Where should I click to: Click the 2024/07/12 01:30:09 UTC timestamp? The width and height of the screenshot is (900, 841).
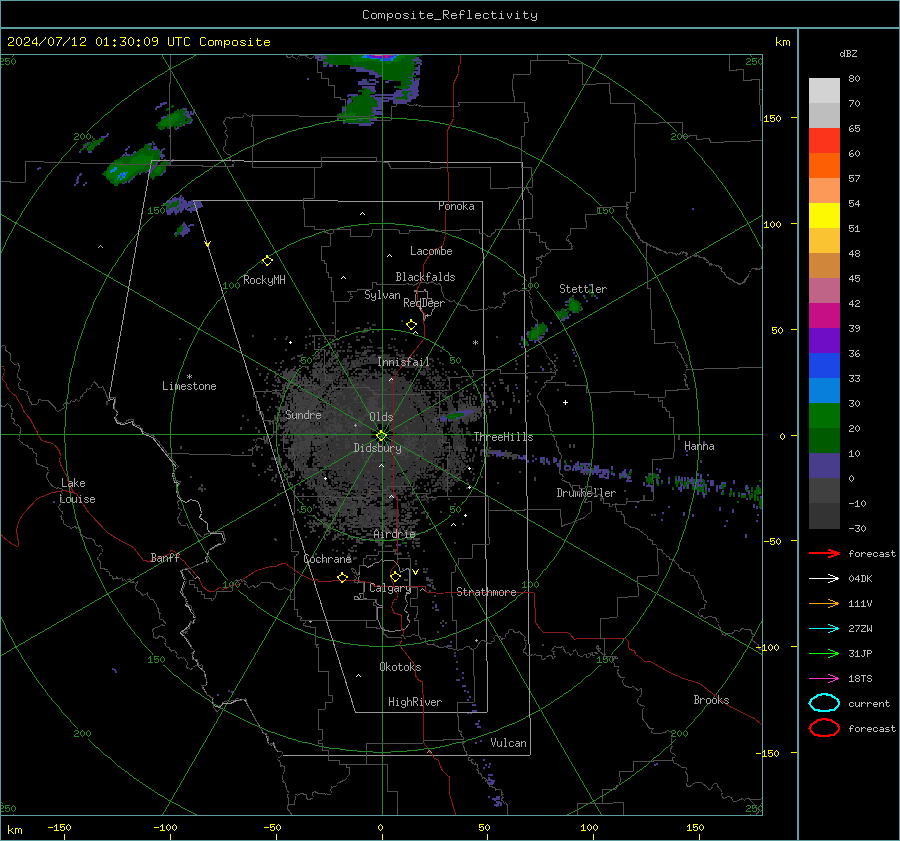pos(99,42)
